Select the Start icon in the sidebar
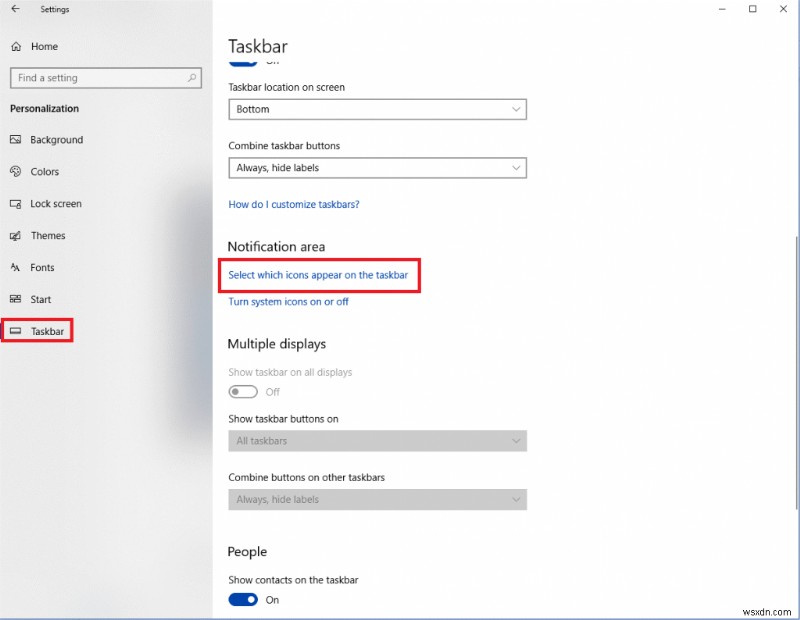The height and width of the screenshot is (620, 800). (16, 299)
